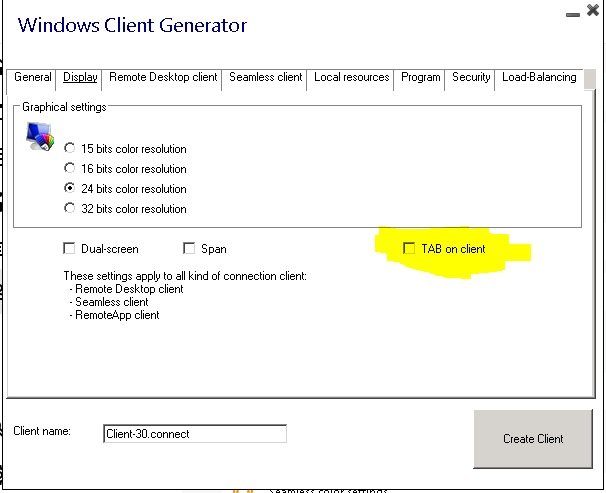
Task: Select the Local resources tab
Action: coord(351,78)
